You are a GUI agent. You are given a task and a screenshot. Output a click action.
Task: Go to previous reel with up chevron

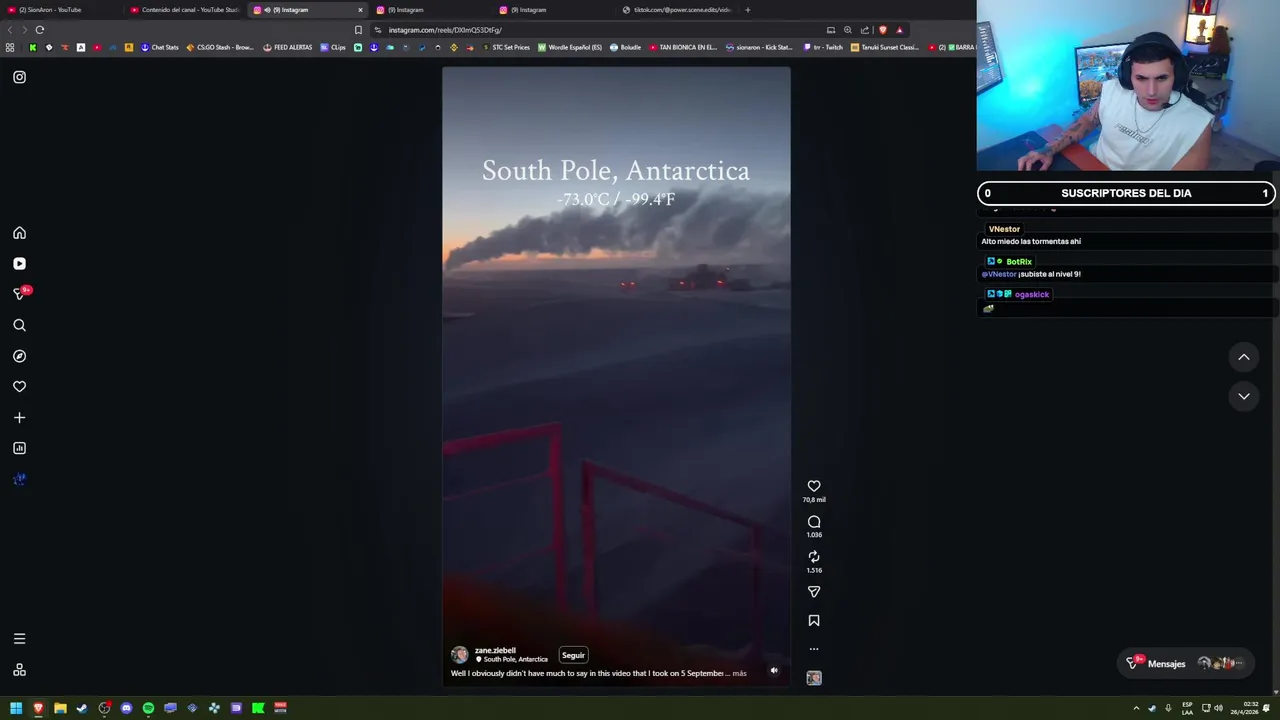(x=1244, y=357)
